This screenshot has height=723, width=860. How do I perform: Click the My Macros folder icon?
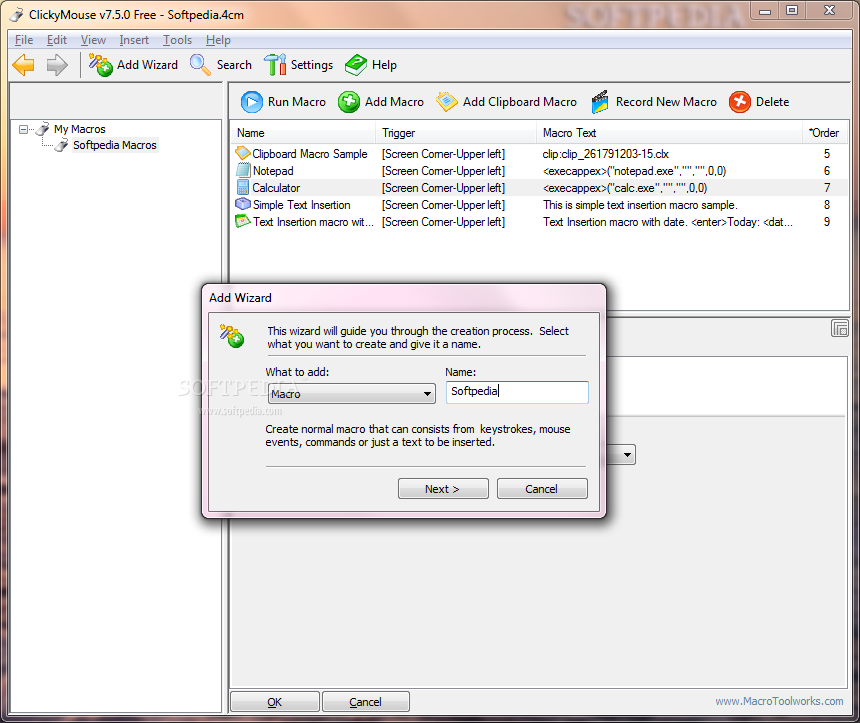[x=42, y=129]
